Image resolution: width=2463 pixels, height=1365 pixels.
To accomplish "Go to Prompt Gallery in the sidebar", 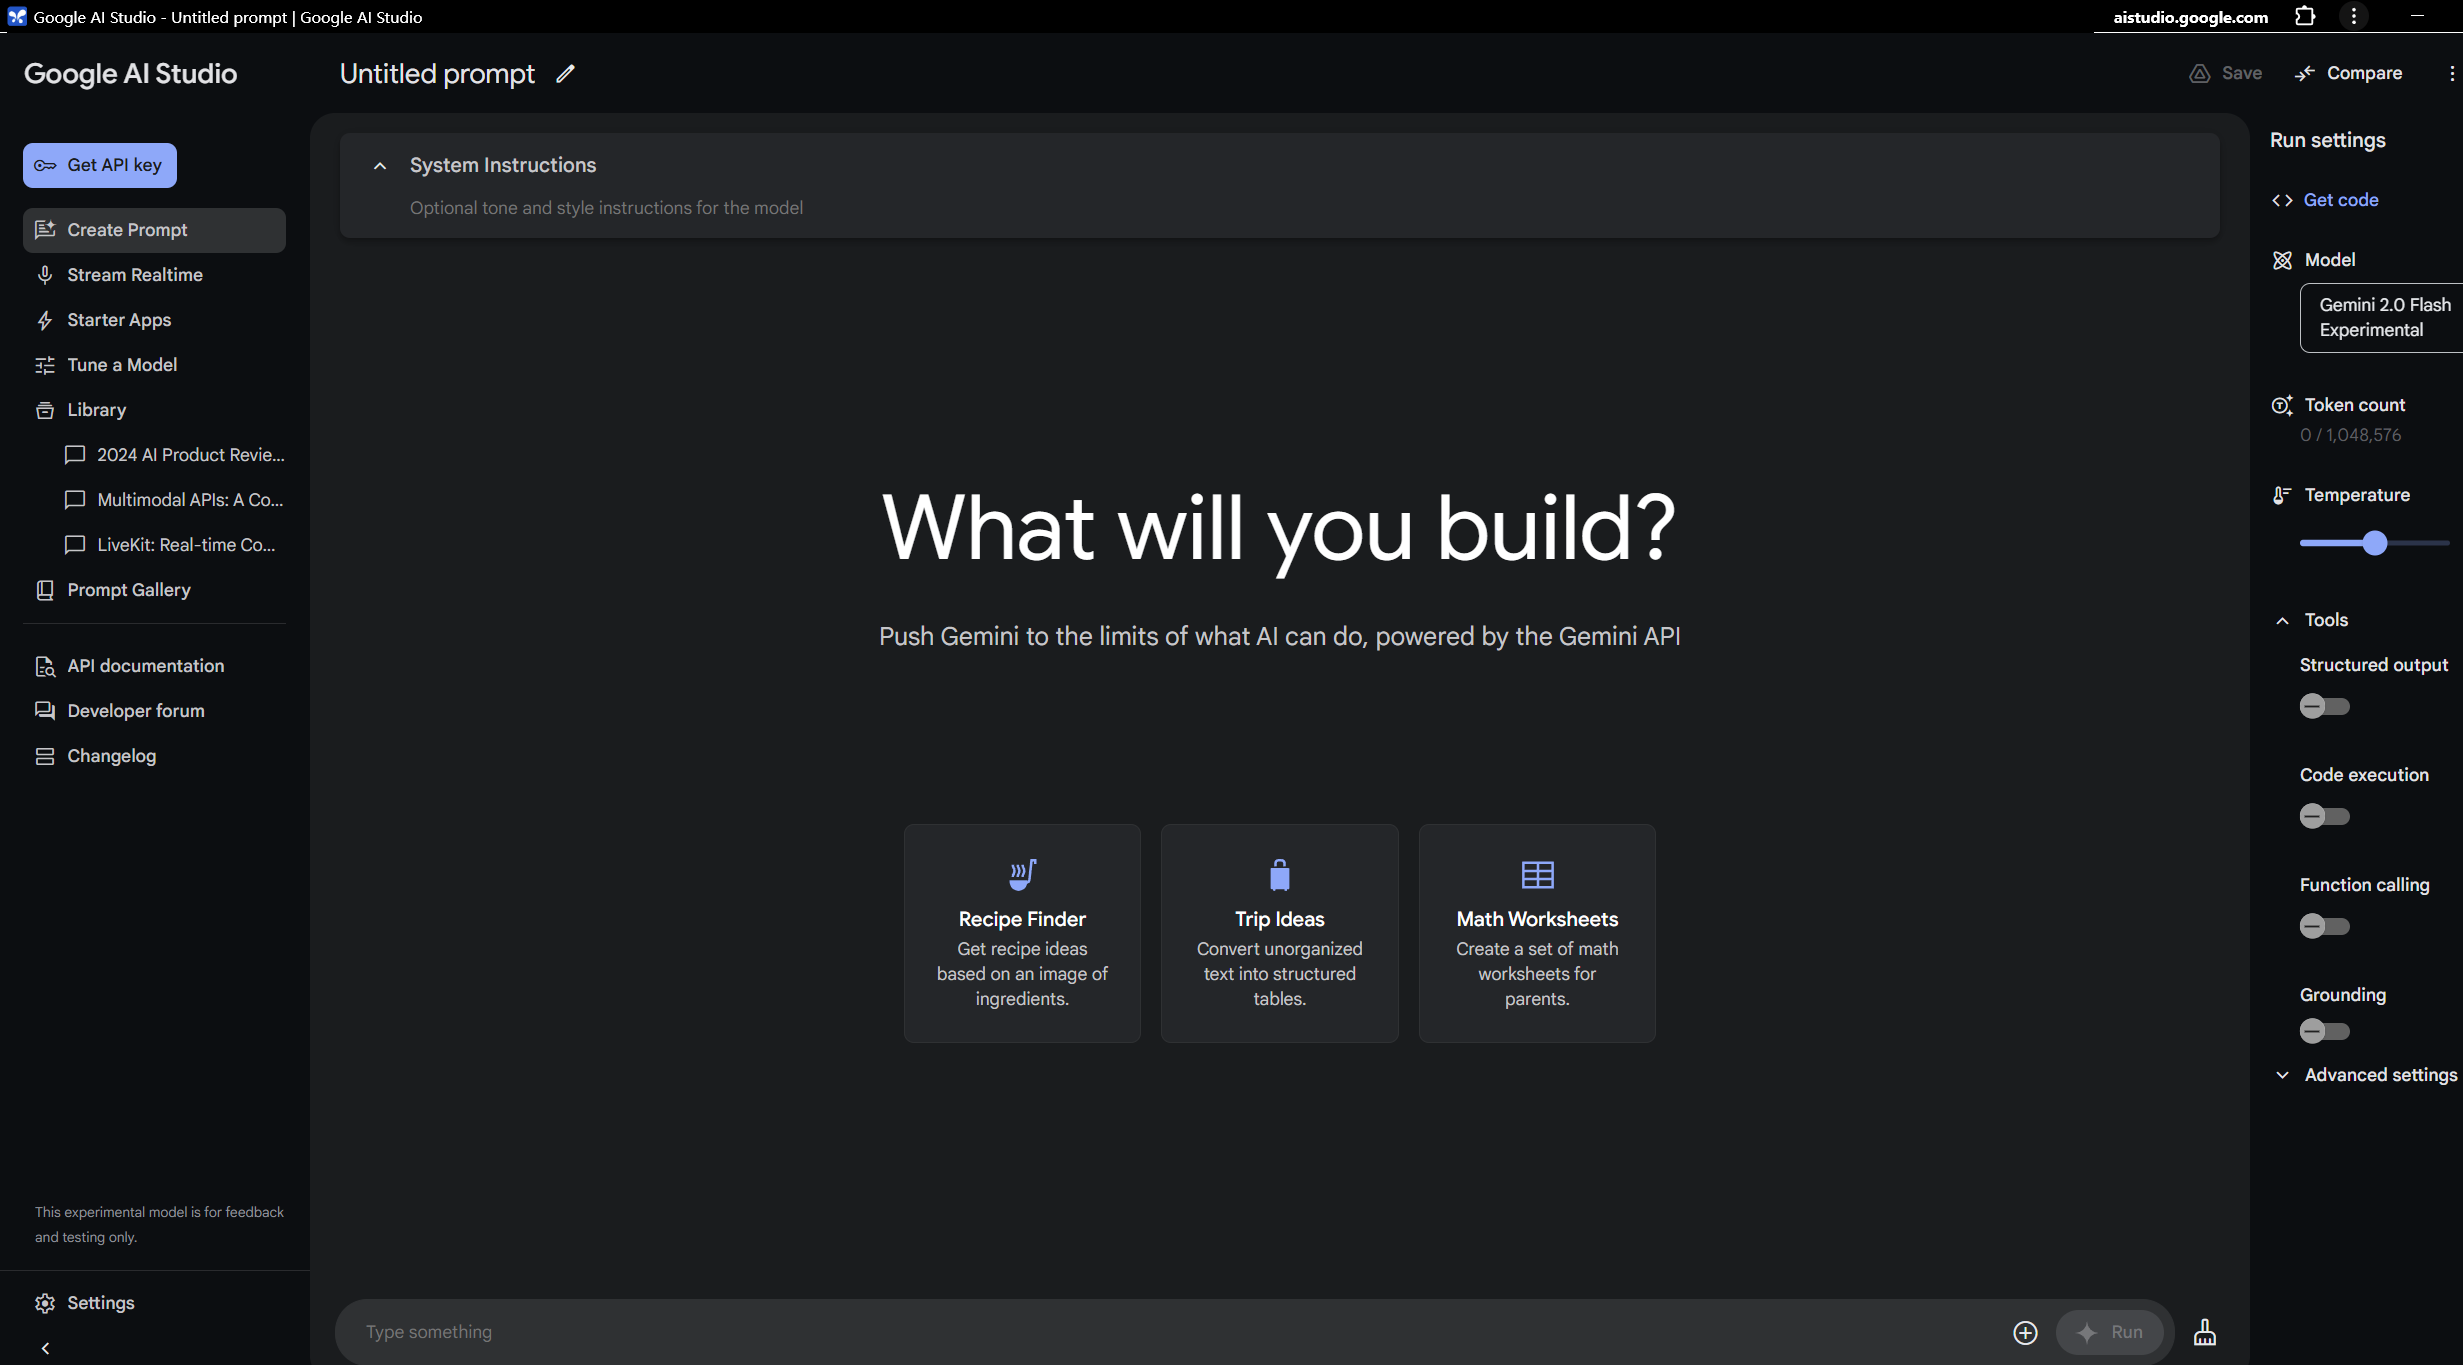I will (x=128, y=590).
